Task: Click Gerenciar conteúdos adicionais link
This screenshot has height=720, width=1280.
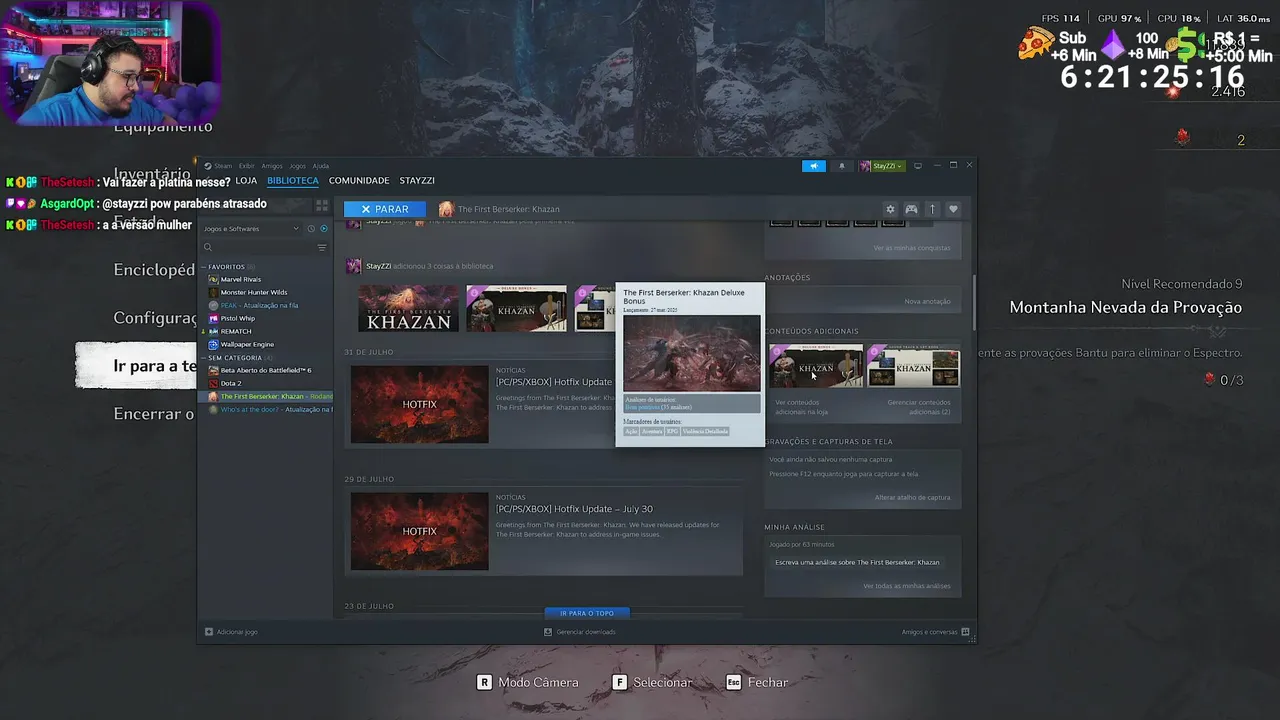Action: (918, 407)
